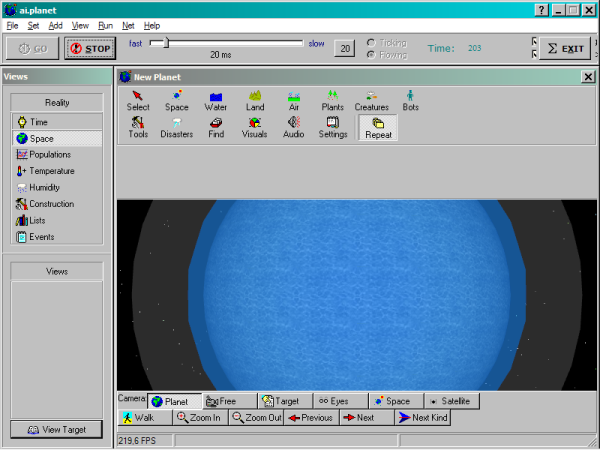600x450 pixels.
Task: Open the Visuals tool
Action: 254,127
